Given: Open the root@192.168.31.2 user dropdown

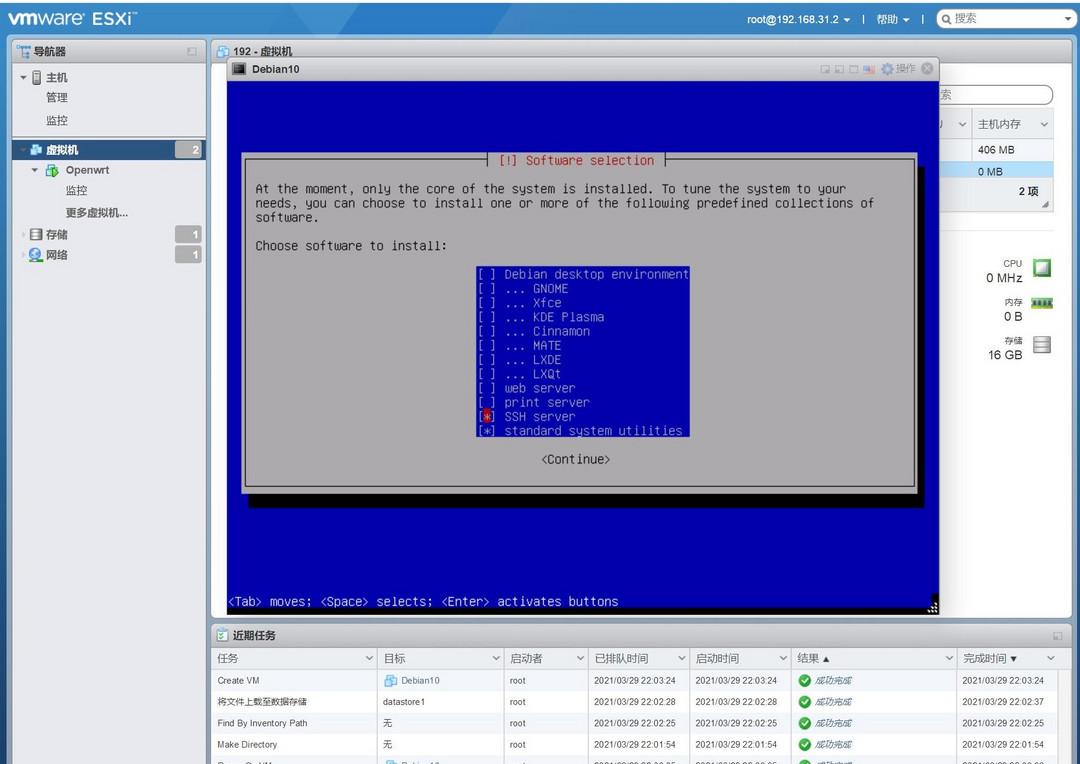Looking at the screenshot, I should (798, 19).
